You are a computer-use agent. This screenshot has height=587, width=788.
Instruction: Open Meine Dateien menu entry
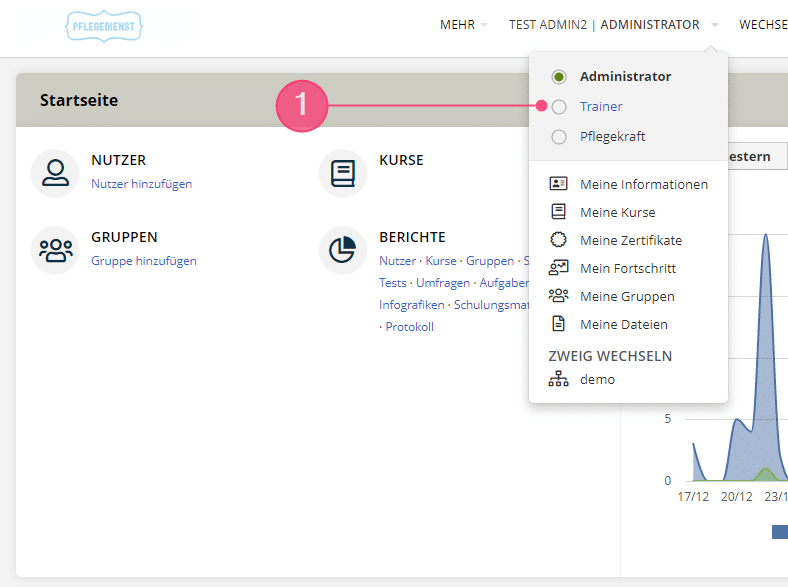tap(624, 324)
